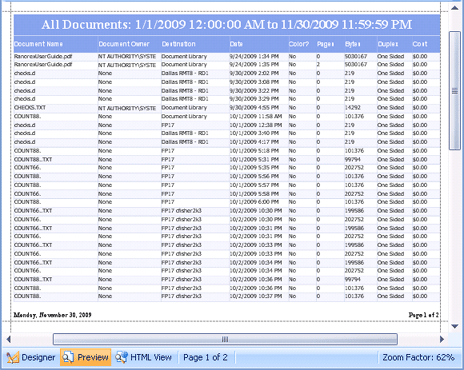Click the Pages column header

pyautogui.click(x=325, y=44)
